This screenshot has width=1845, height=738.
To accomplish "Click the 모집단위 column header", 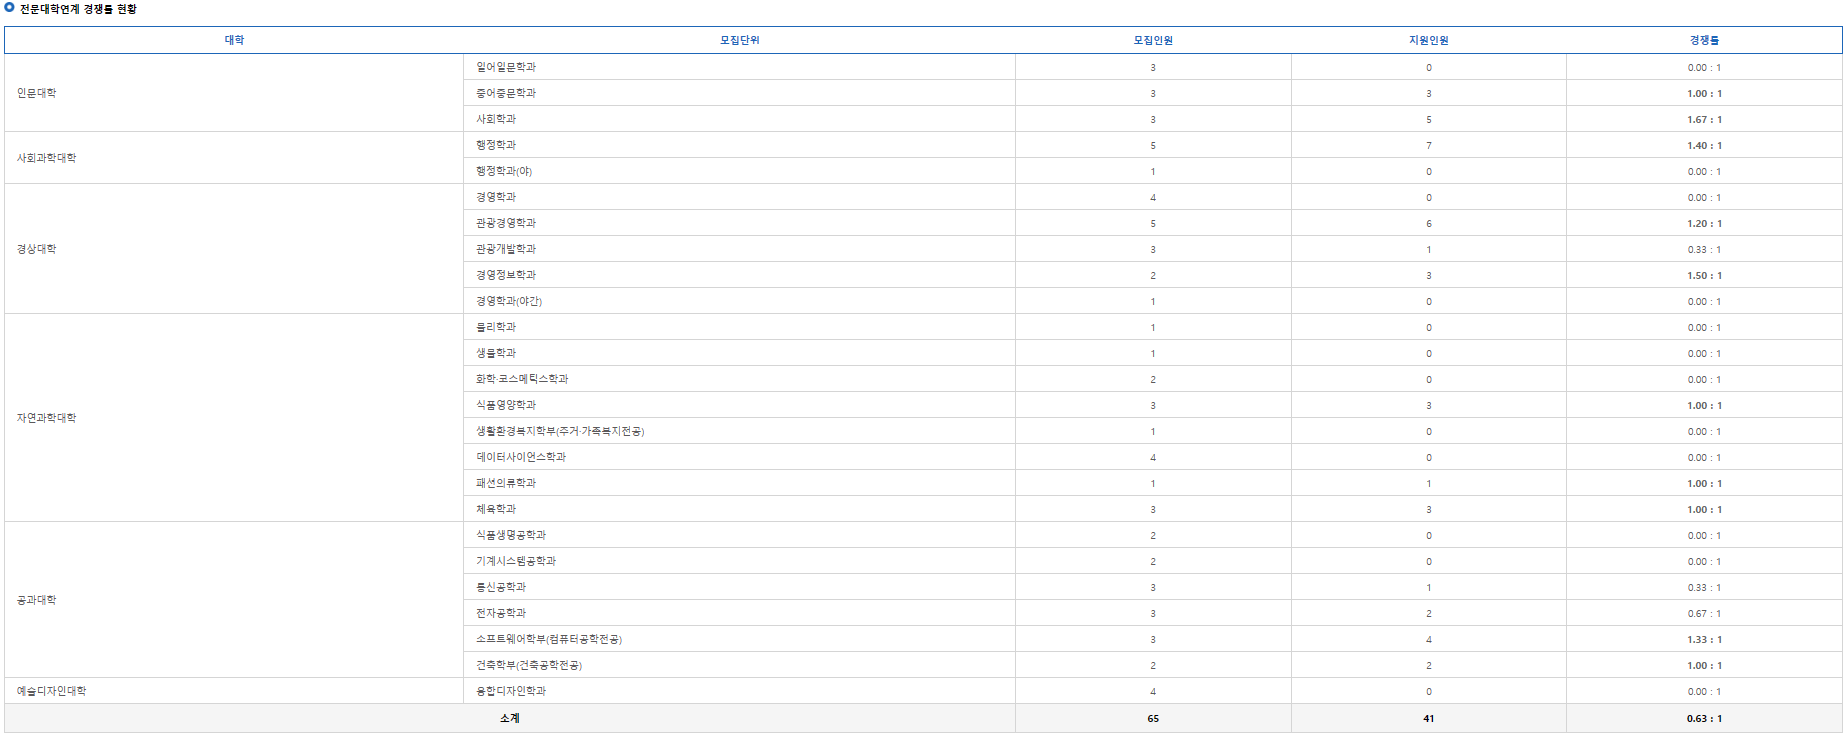I will 740,40.
